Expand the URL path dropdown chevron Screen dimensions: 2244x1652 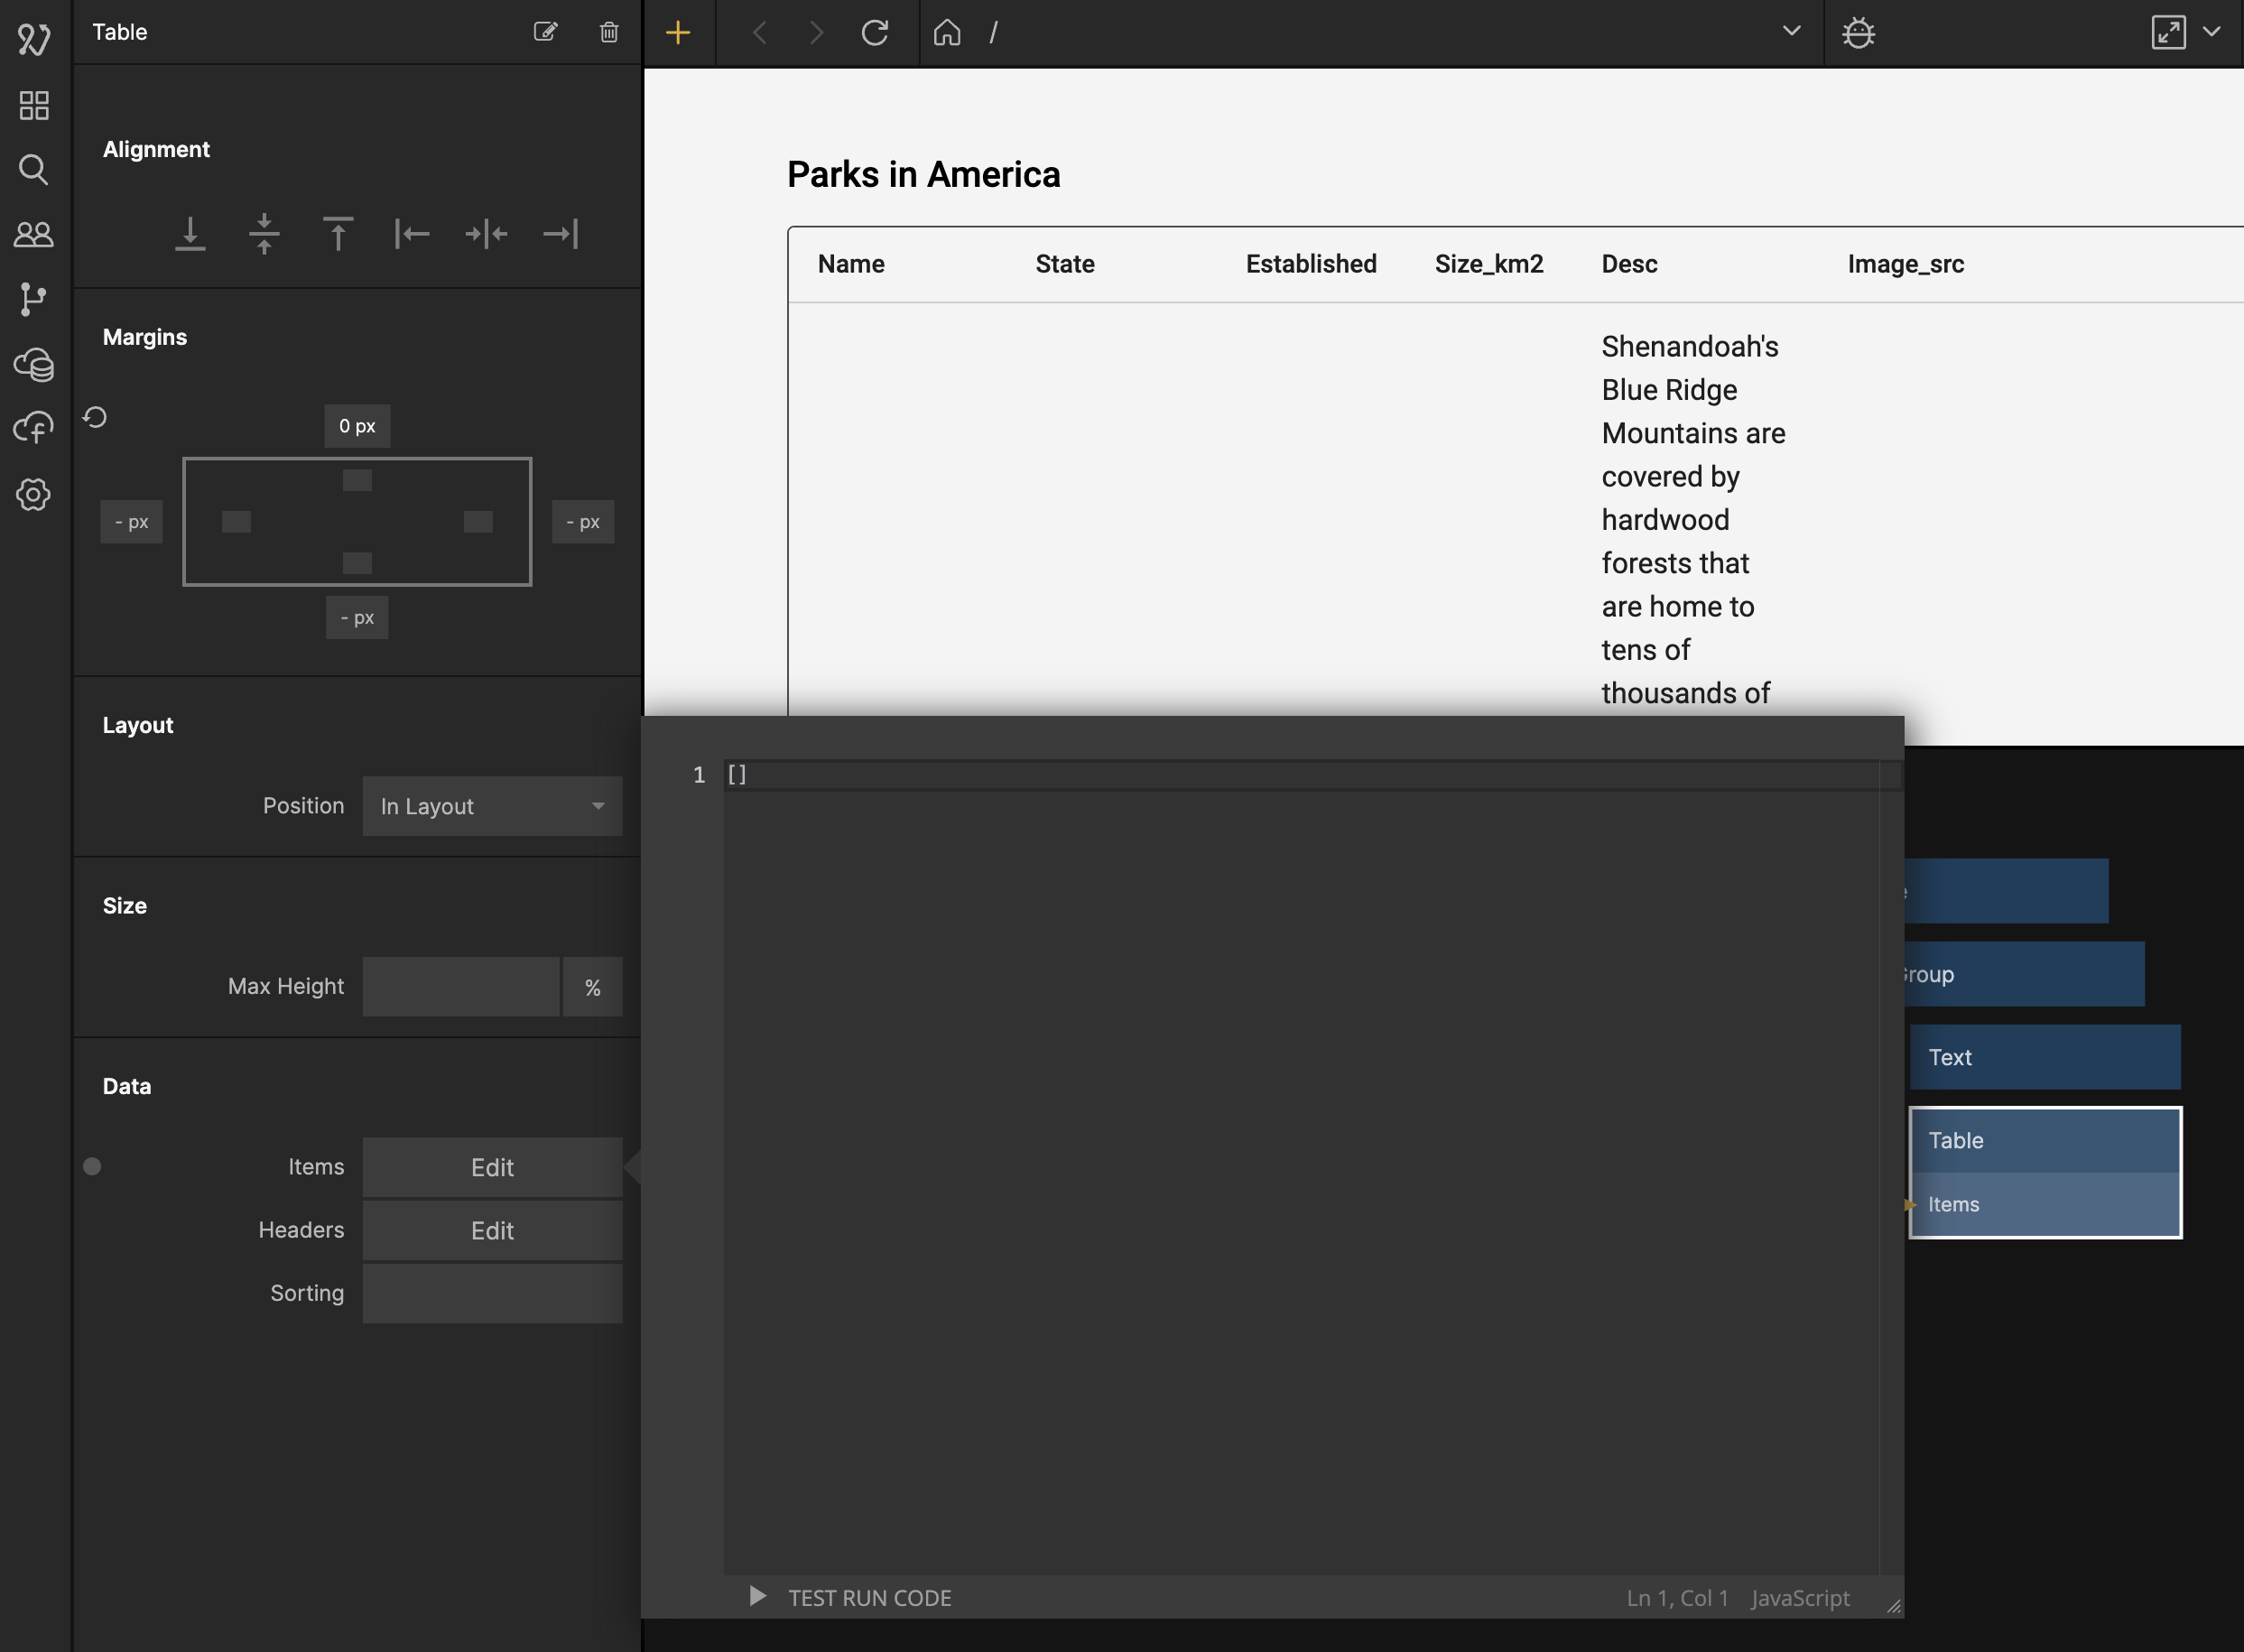click(1791, 31)
